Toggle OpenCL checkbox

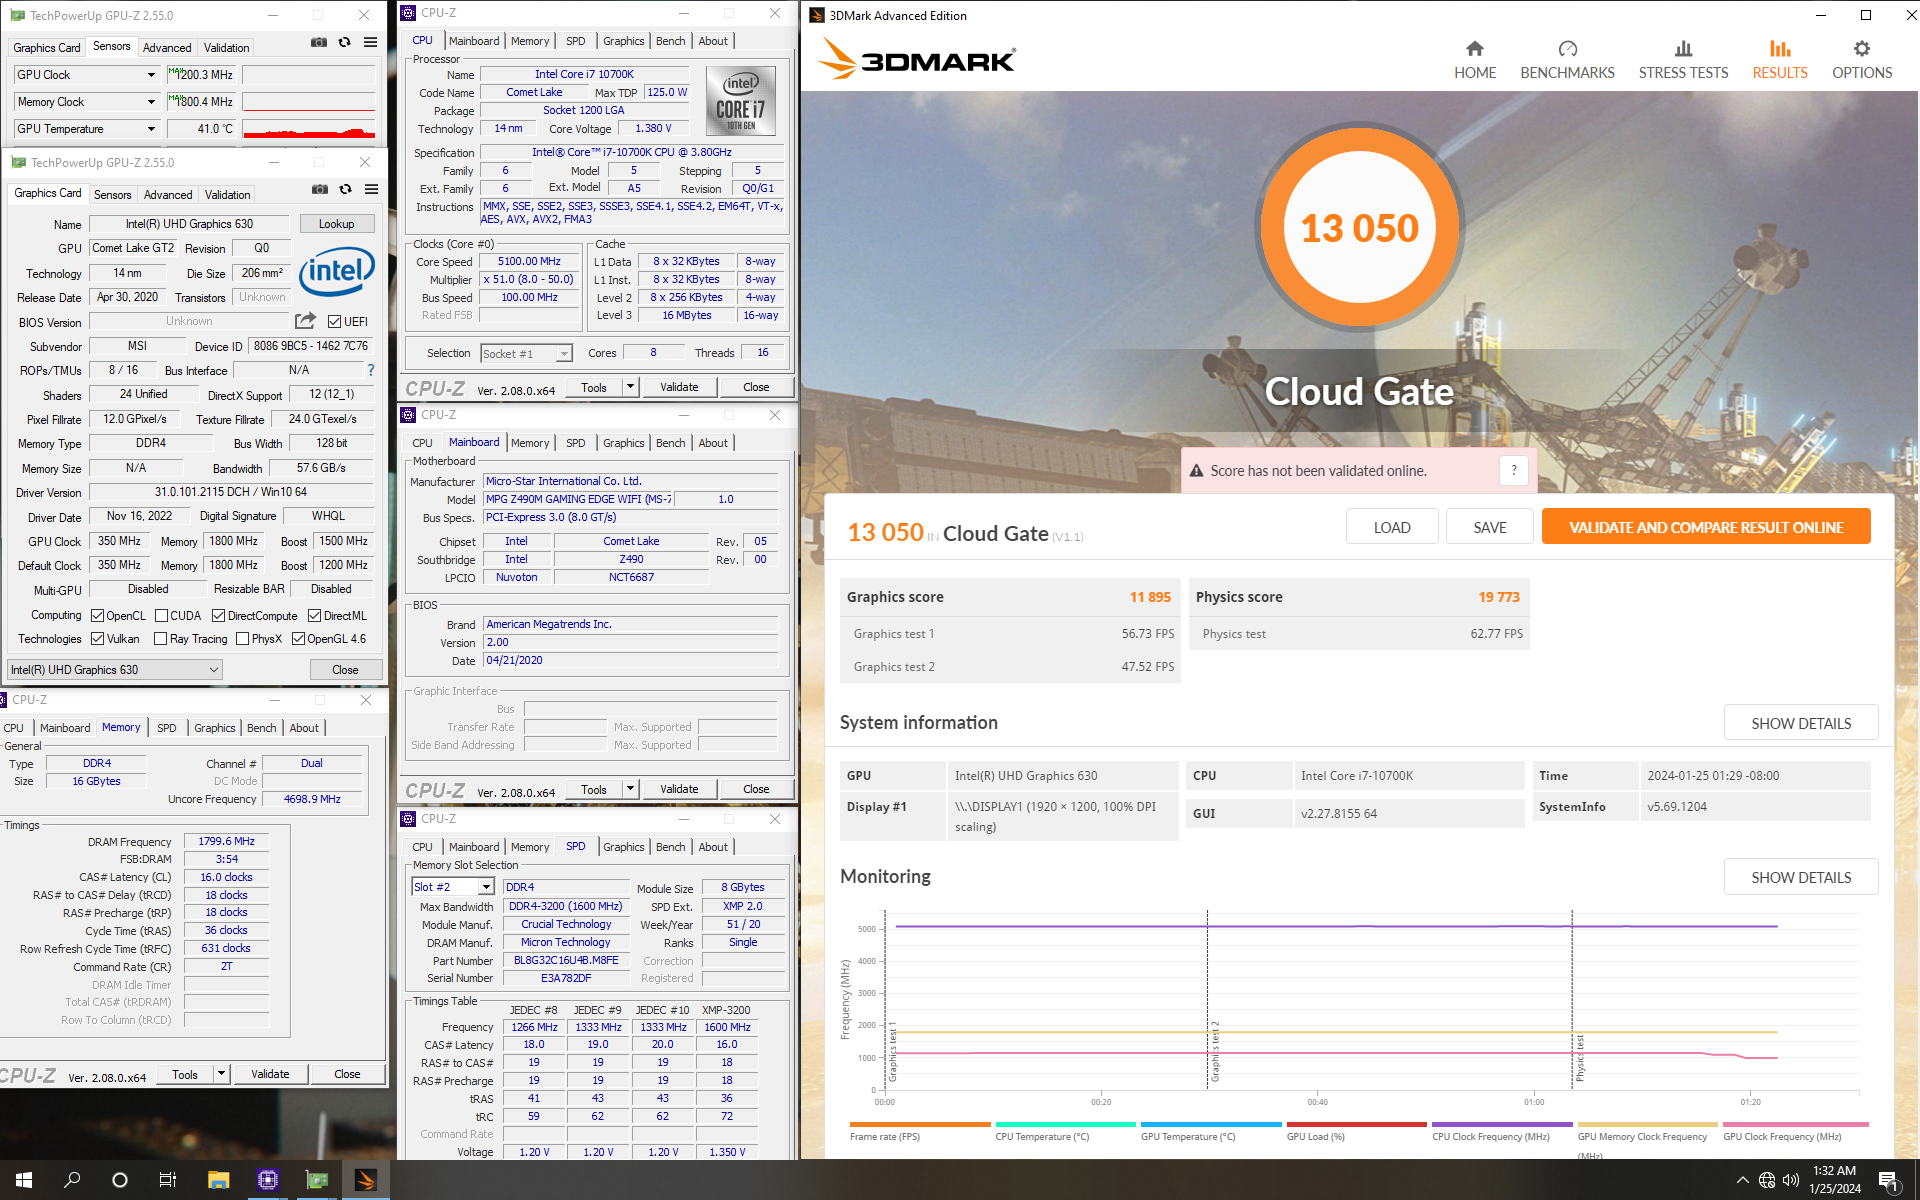click(x=97, y=616)
